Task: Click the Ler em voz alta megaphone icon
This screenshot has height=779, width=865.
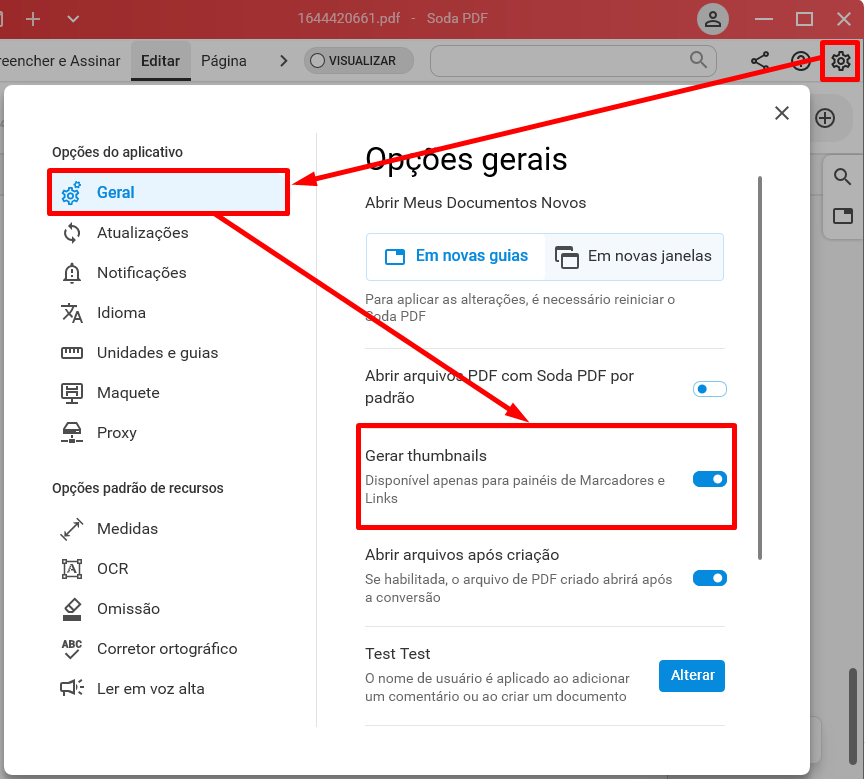Action: tap(72, 688)
